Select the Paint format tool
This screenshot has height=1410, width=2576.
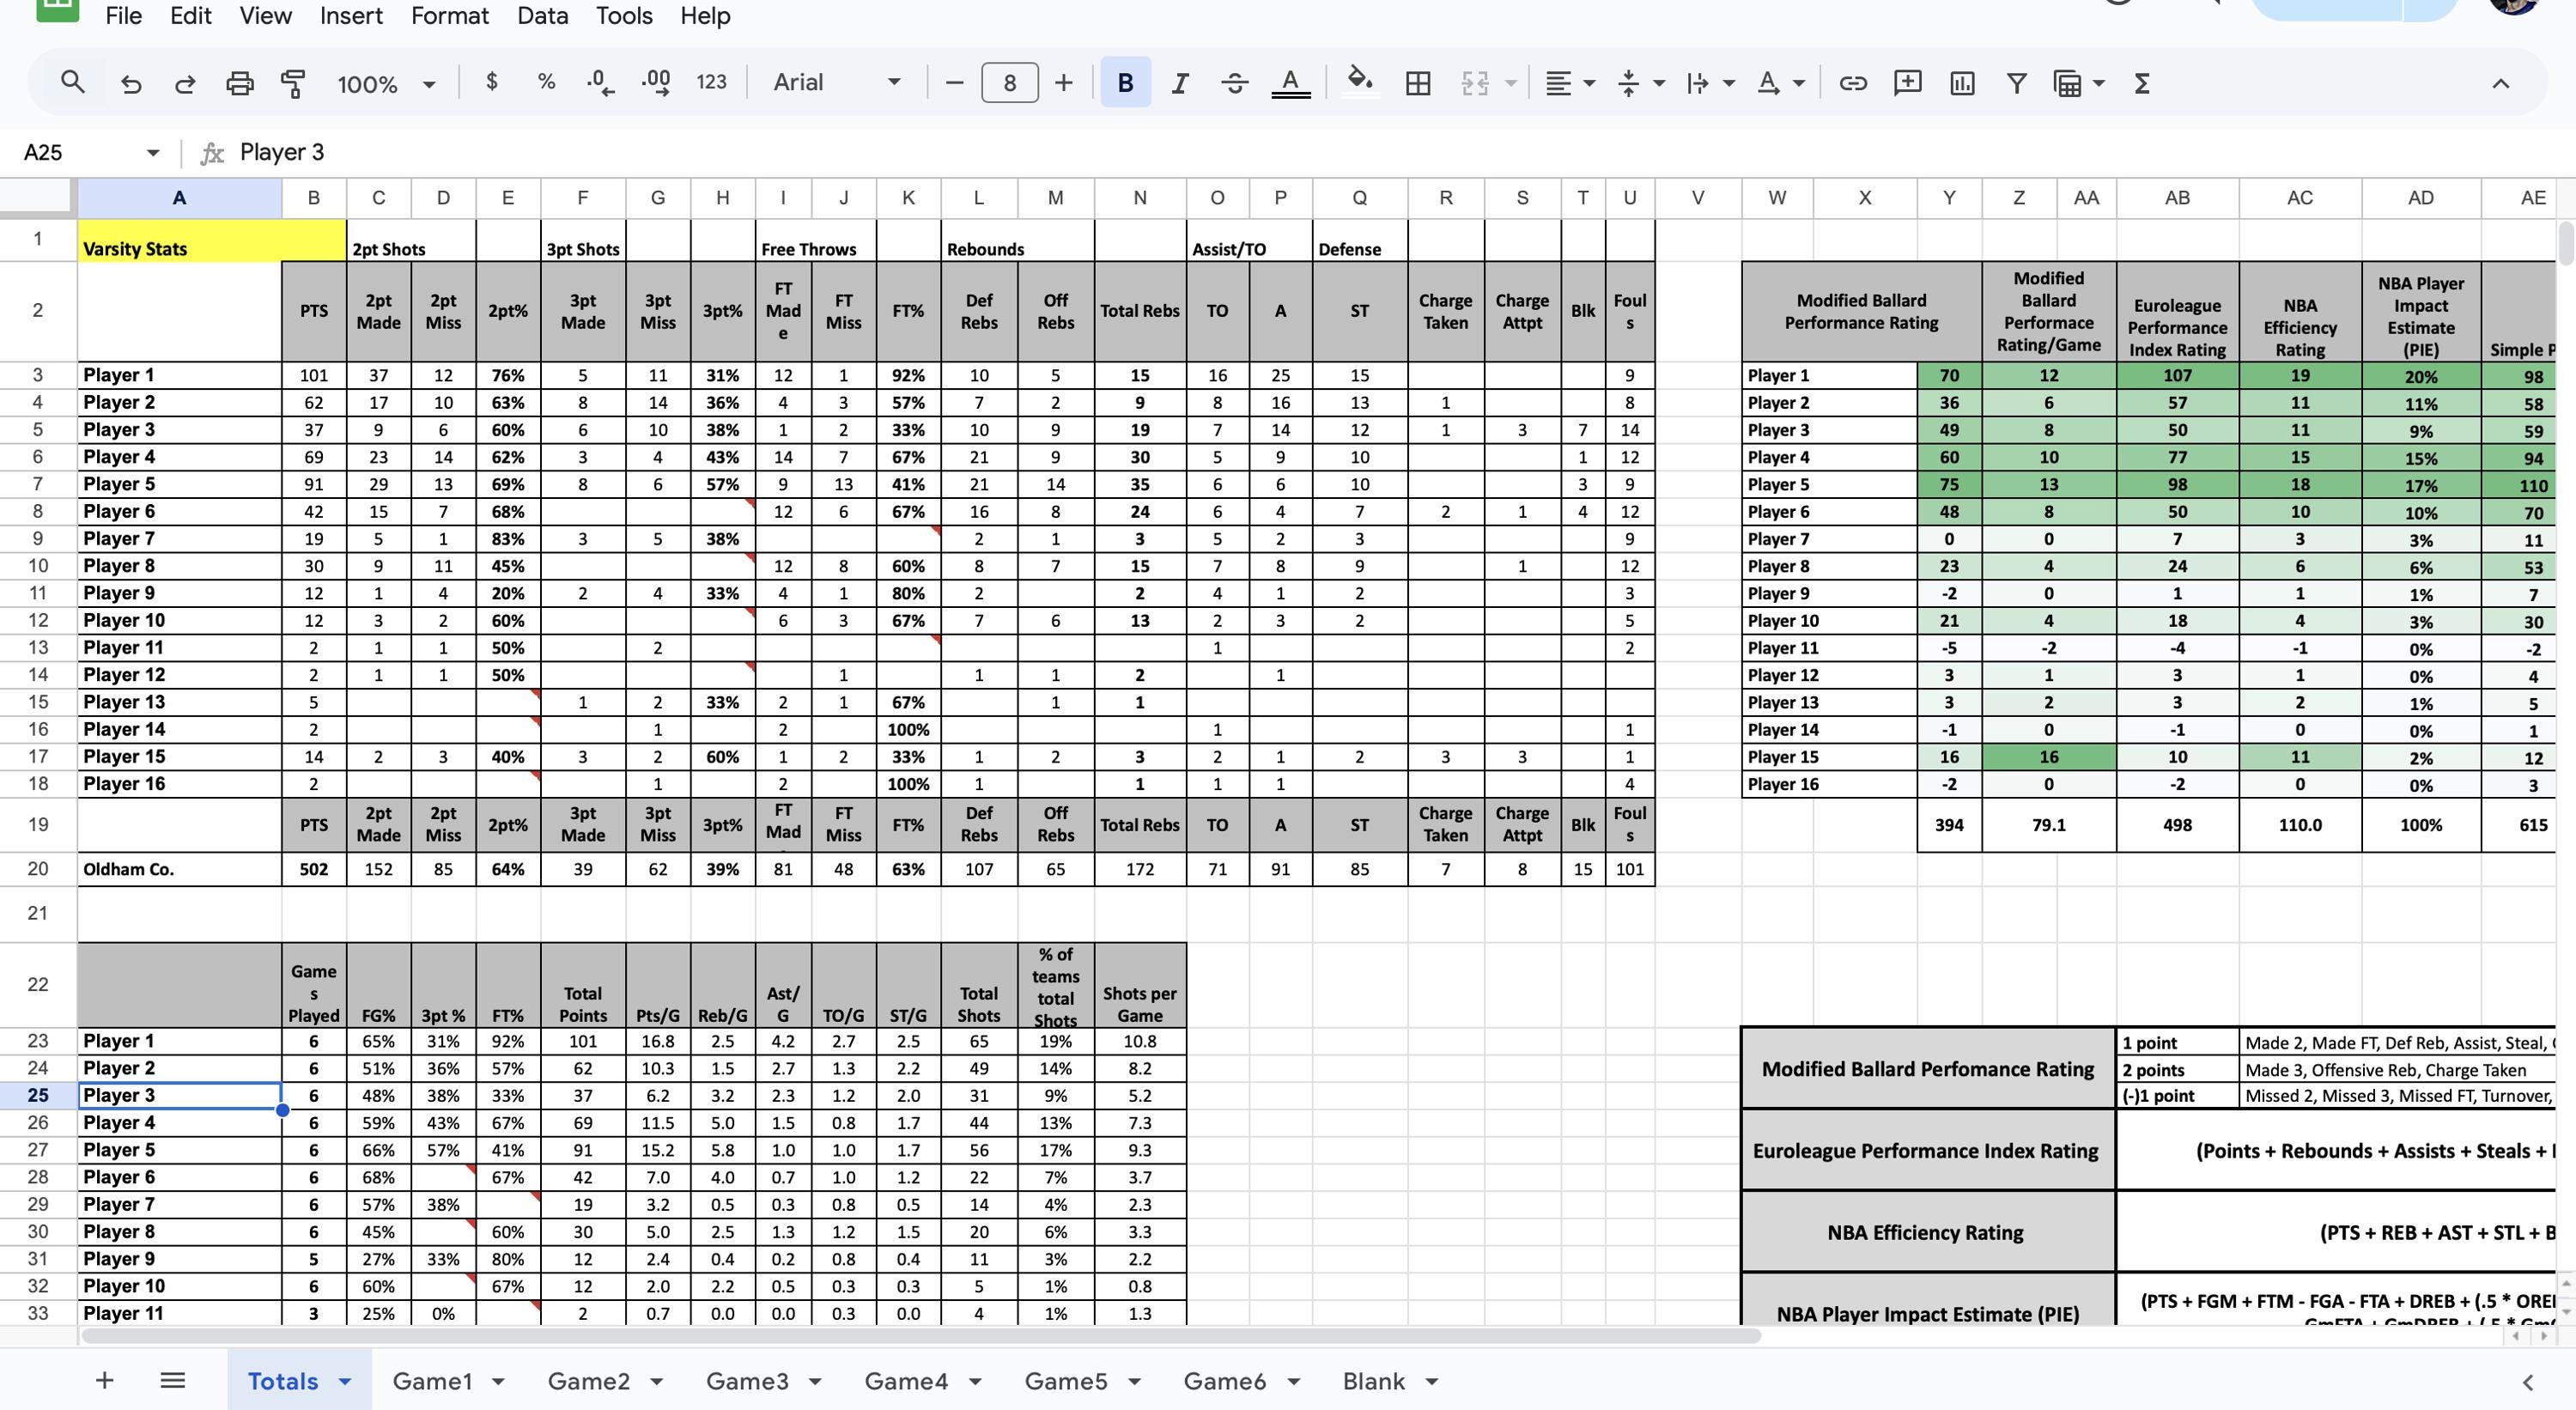pyautogui.click(x=293, y=82)
